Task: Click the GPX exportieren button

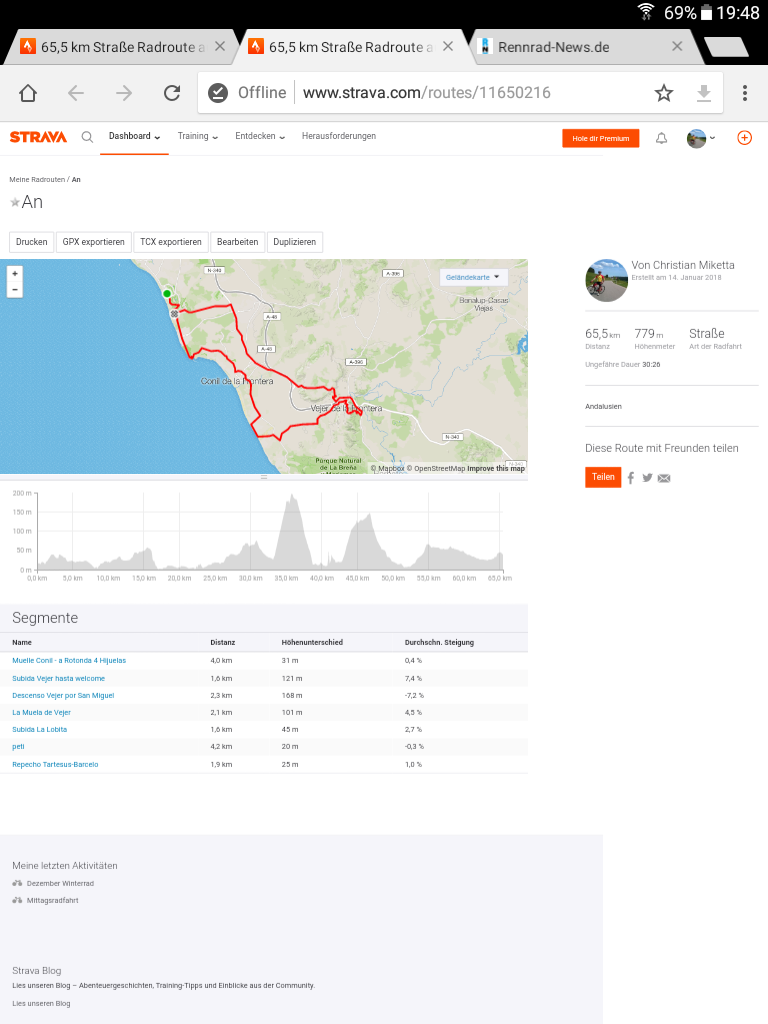Action: pos(94,242)
